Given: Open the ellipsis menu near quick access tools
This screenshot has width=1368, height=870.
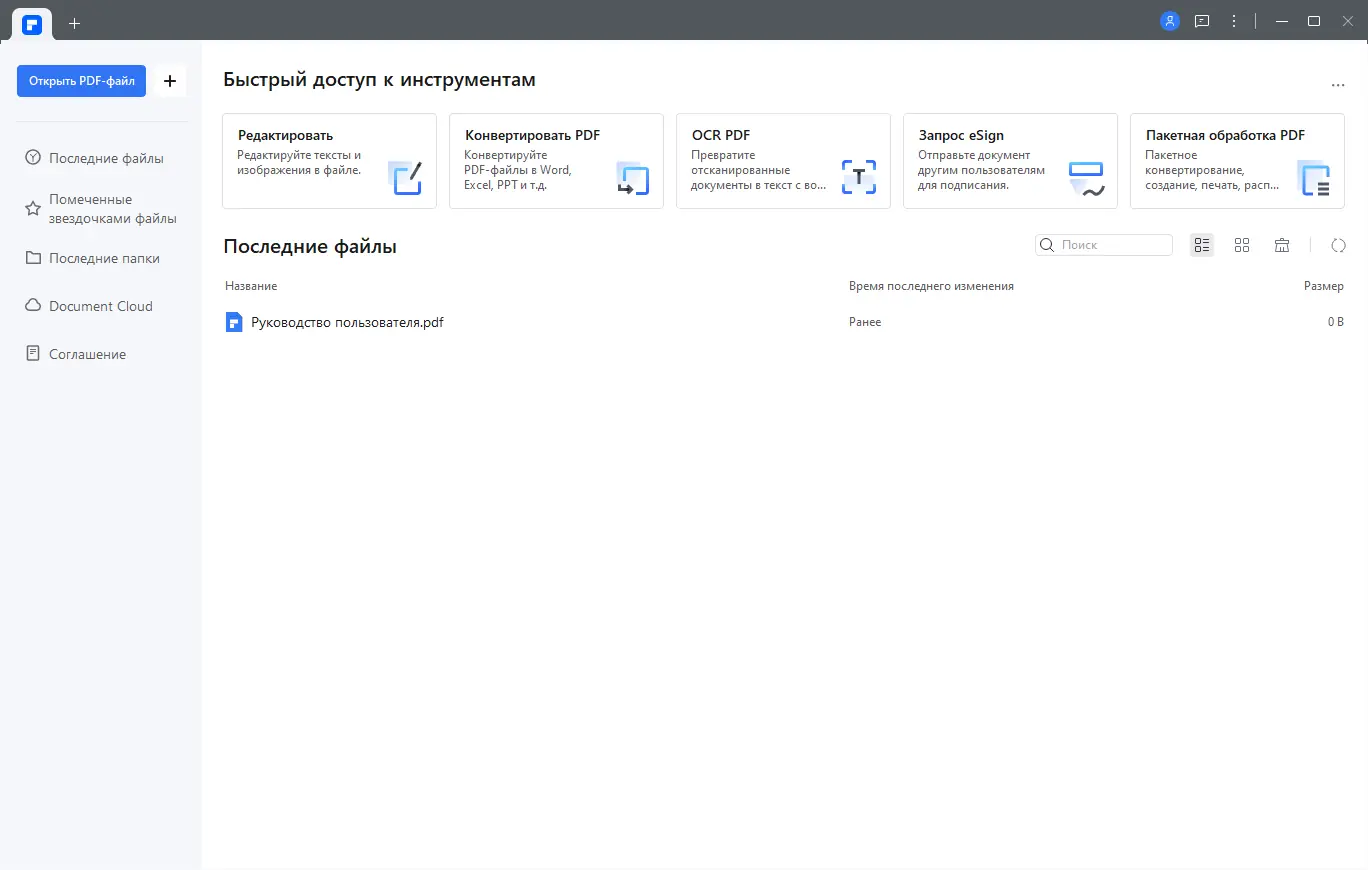Looking at the screenshot, I should click(1338, 85).
